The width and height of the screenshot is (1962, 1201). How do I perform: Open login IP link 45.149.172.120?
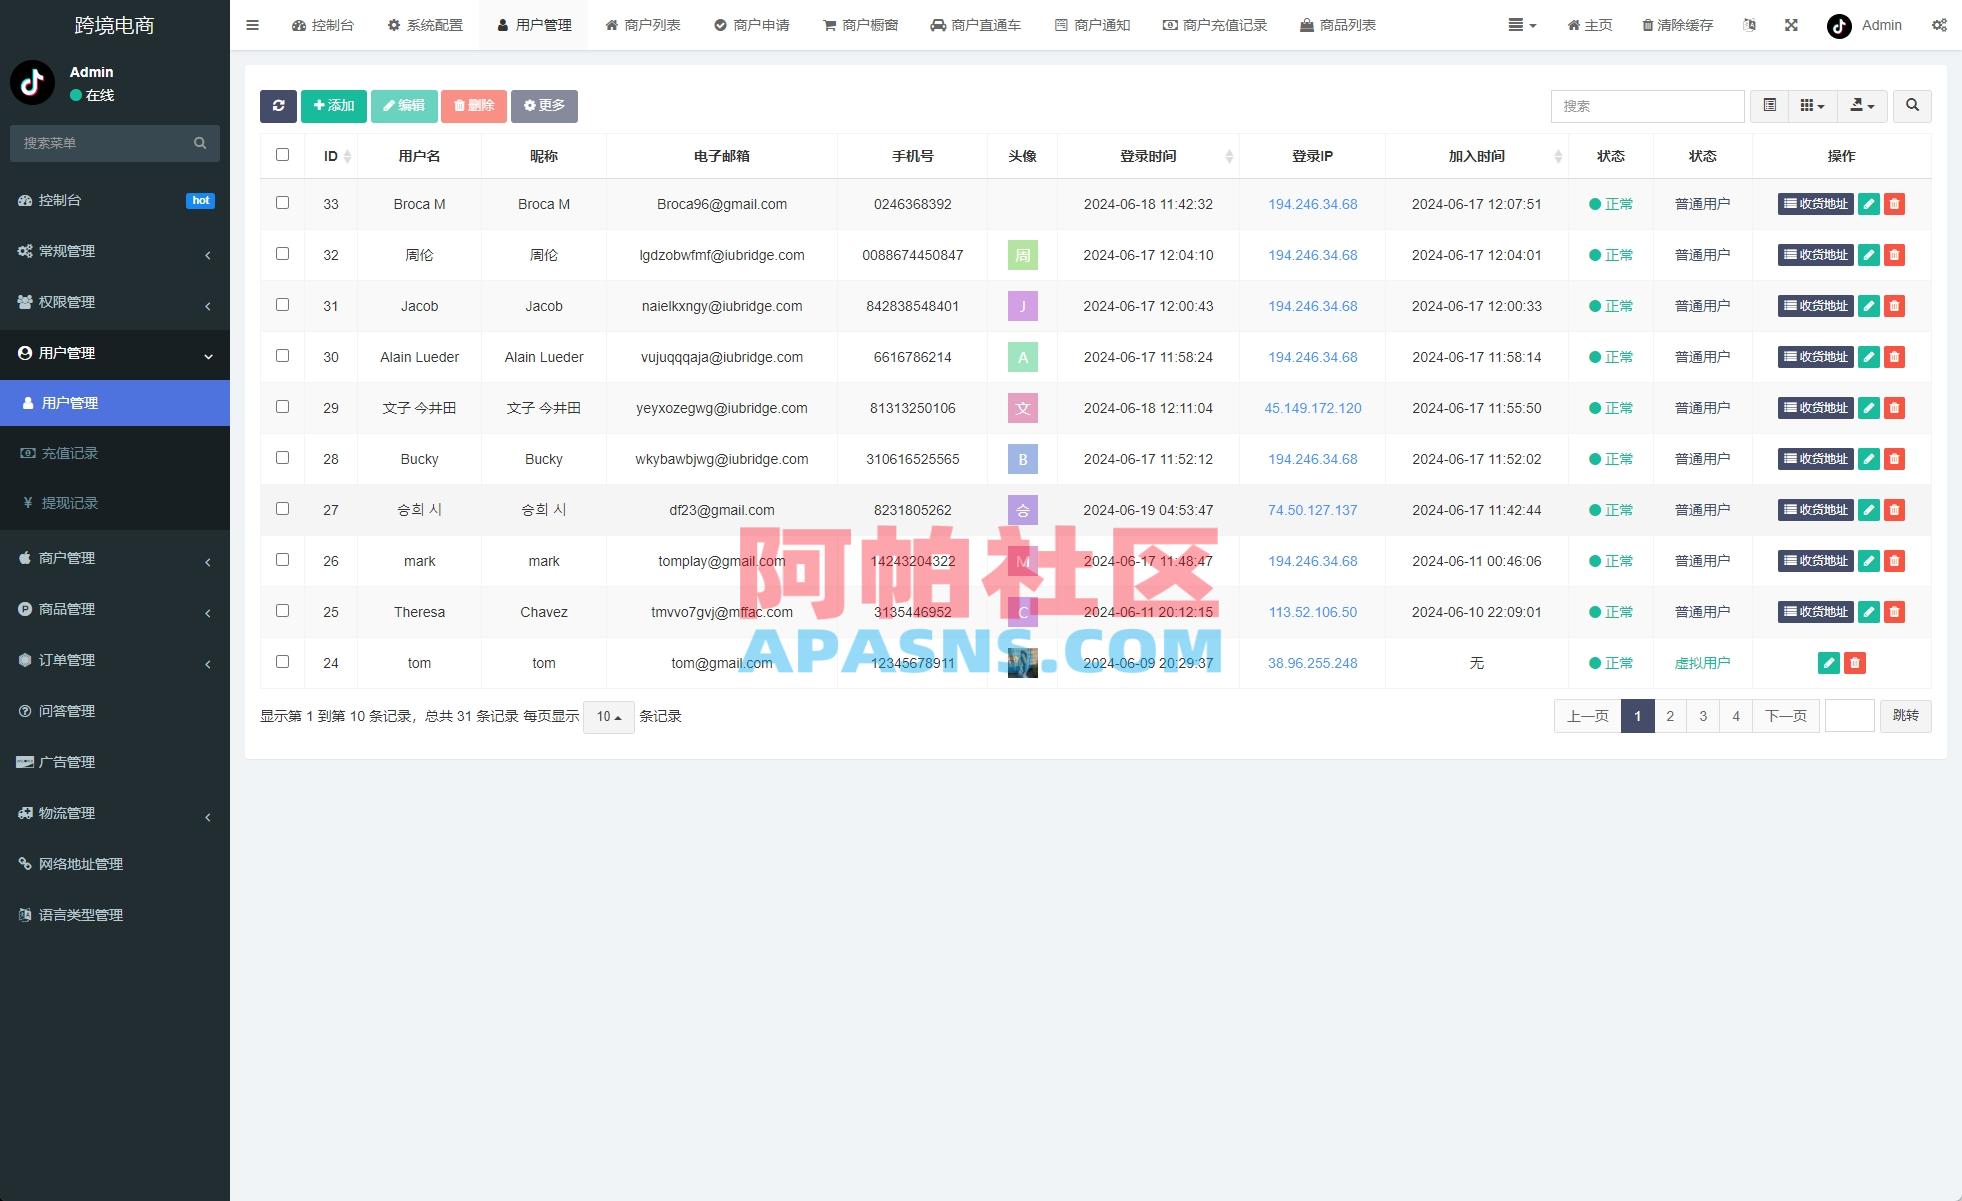coord(1312,408)
